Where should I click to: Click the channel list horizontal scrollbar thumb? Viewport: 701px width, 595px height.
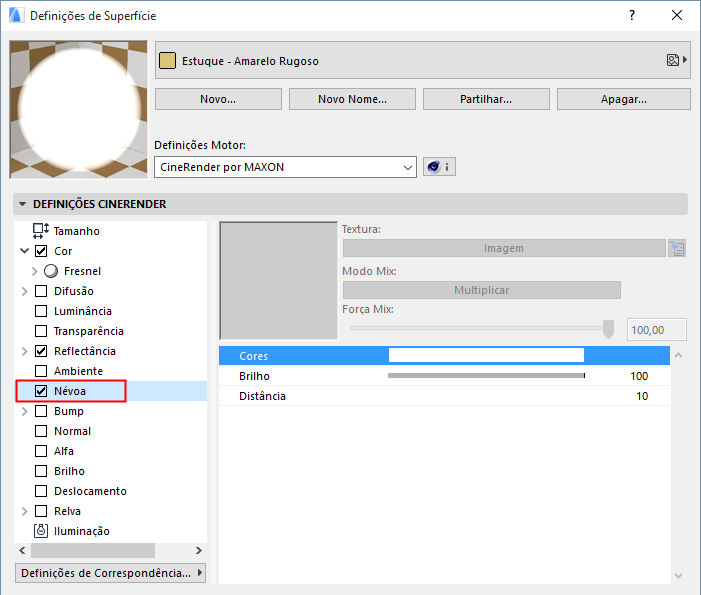[x=93, y=550]
